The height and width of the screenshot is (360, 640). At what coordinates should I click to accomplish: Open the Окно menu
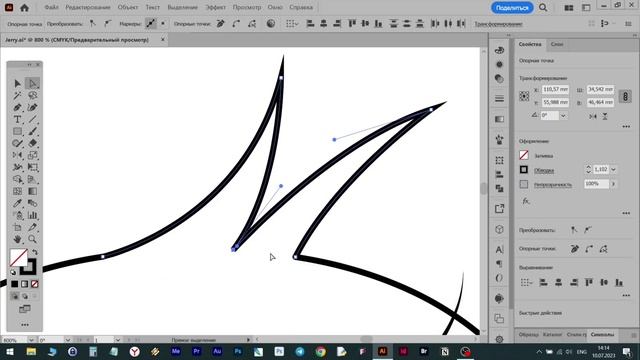coord(275,7)
